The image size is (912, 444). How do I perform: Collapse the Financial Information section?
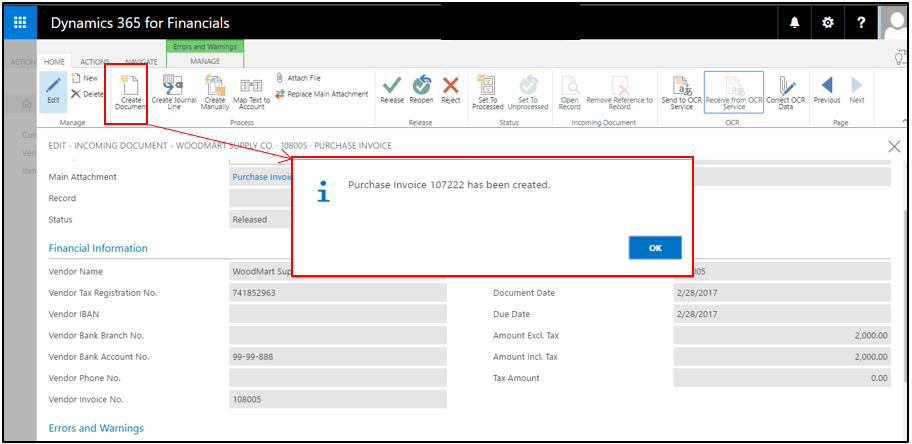[x=98, y=248]
